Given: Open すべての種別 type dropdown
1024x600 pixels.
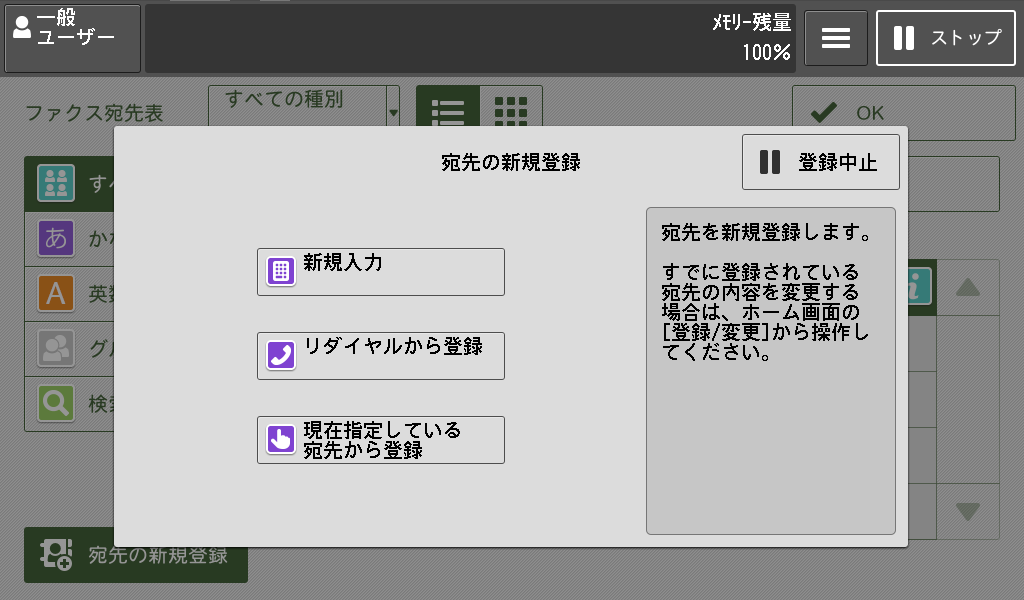Looking at the screenshot, I should point(304,105).
